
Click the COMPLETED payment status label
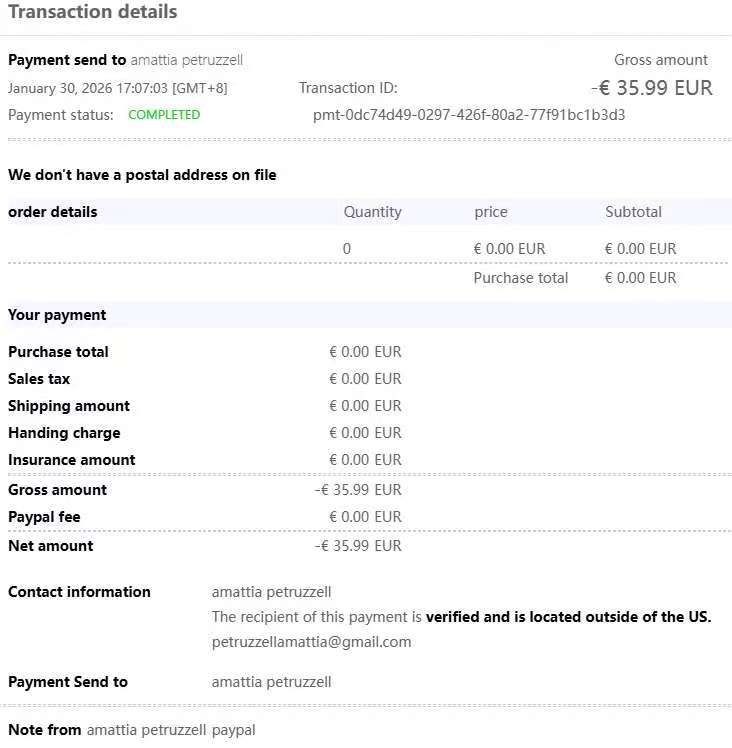click(164, 115)
